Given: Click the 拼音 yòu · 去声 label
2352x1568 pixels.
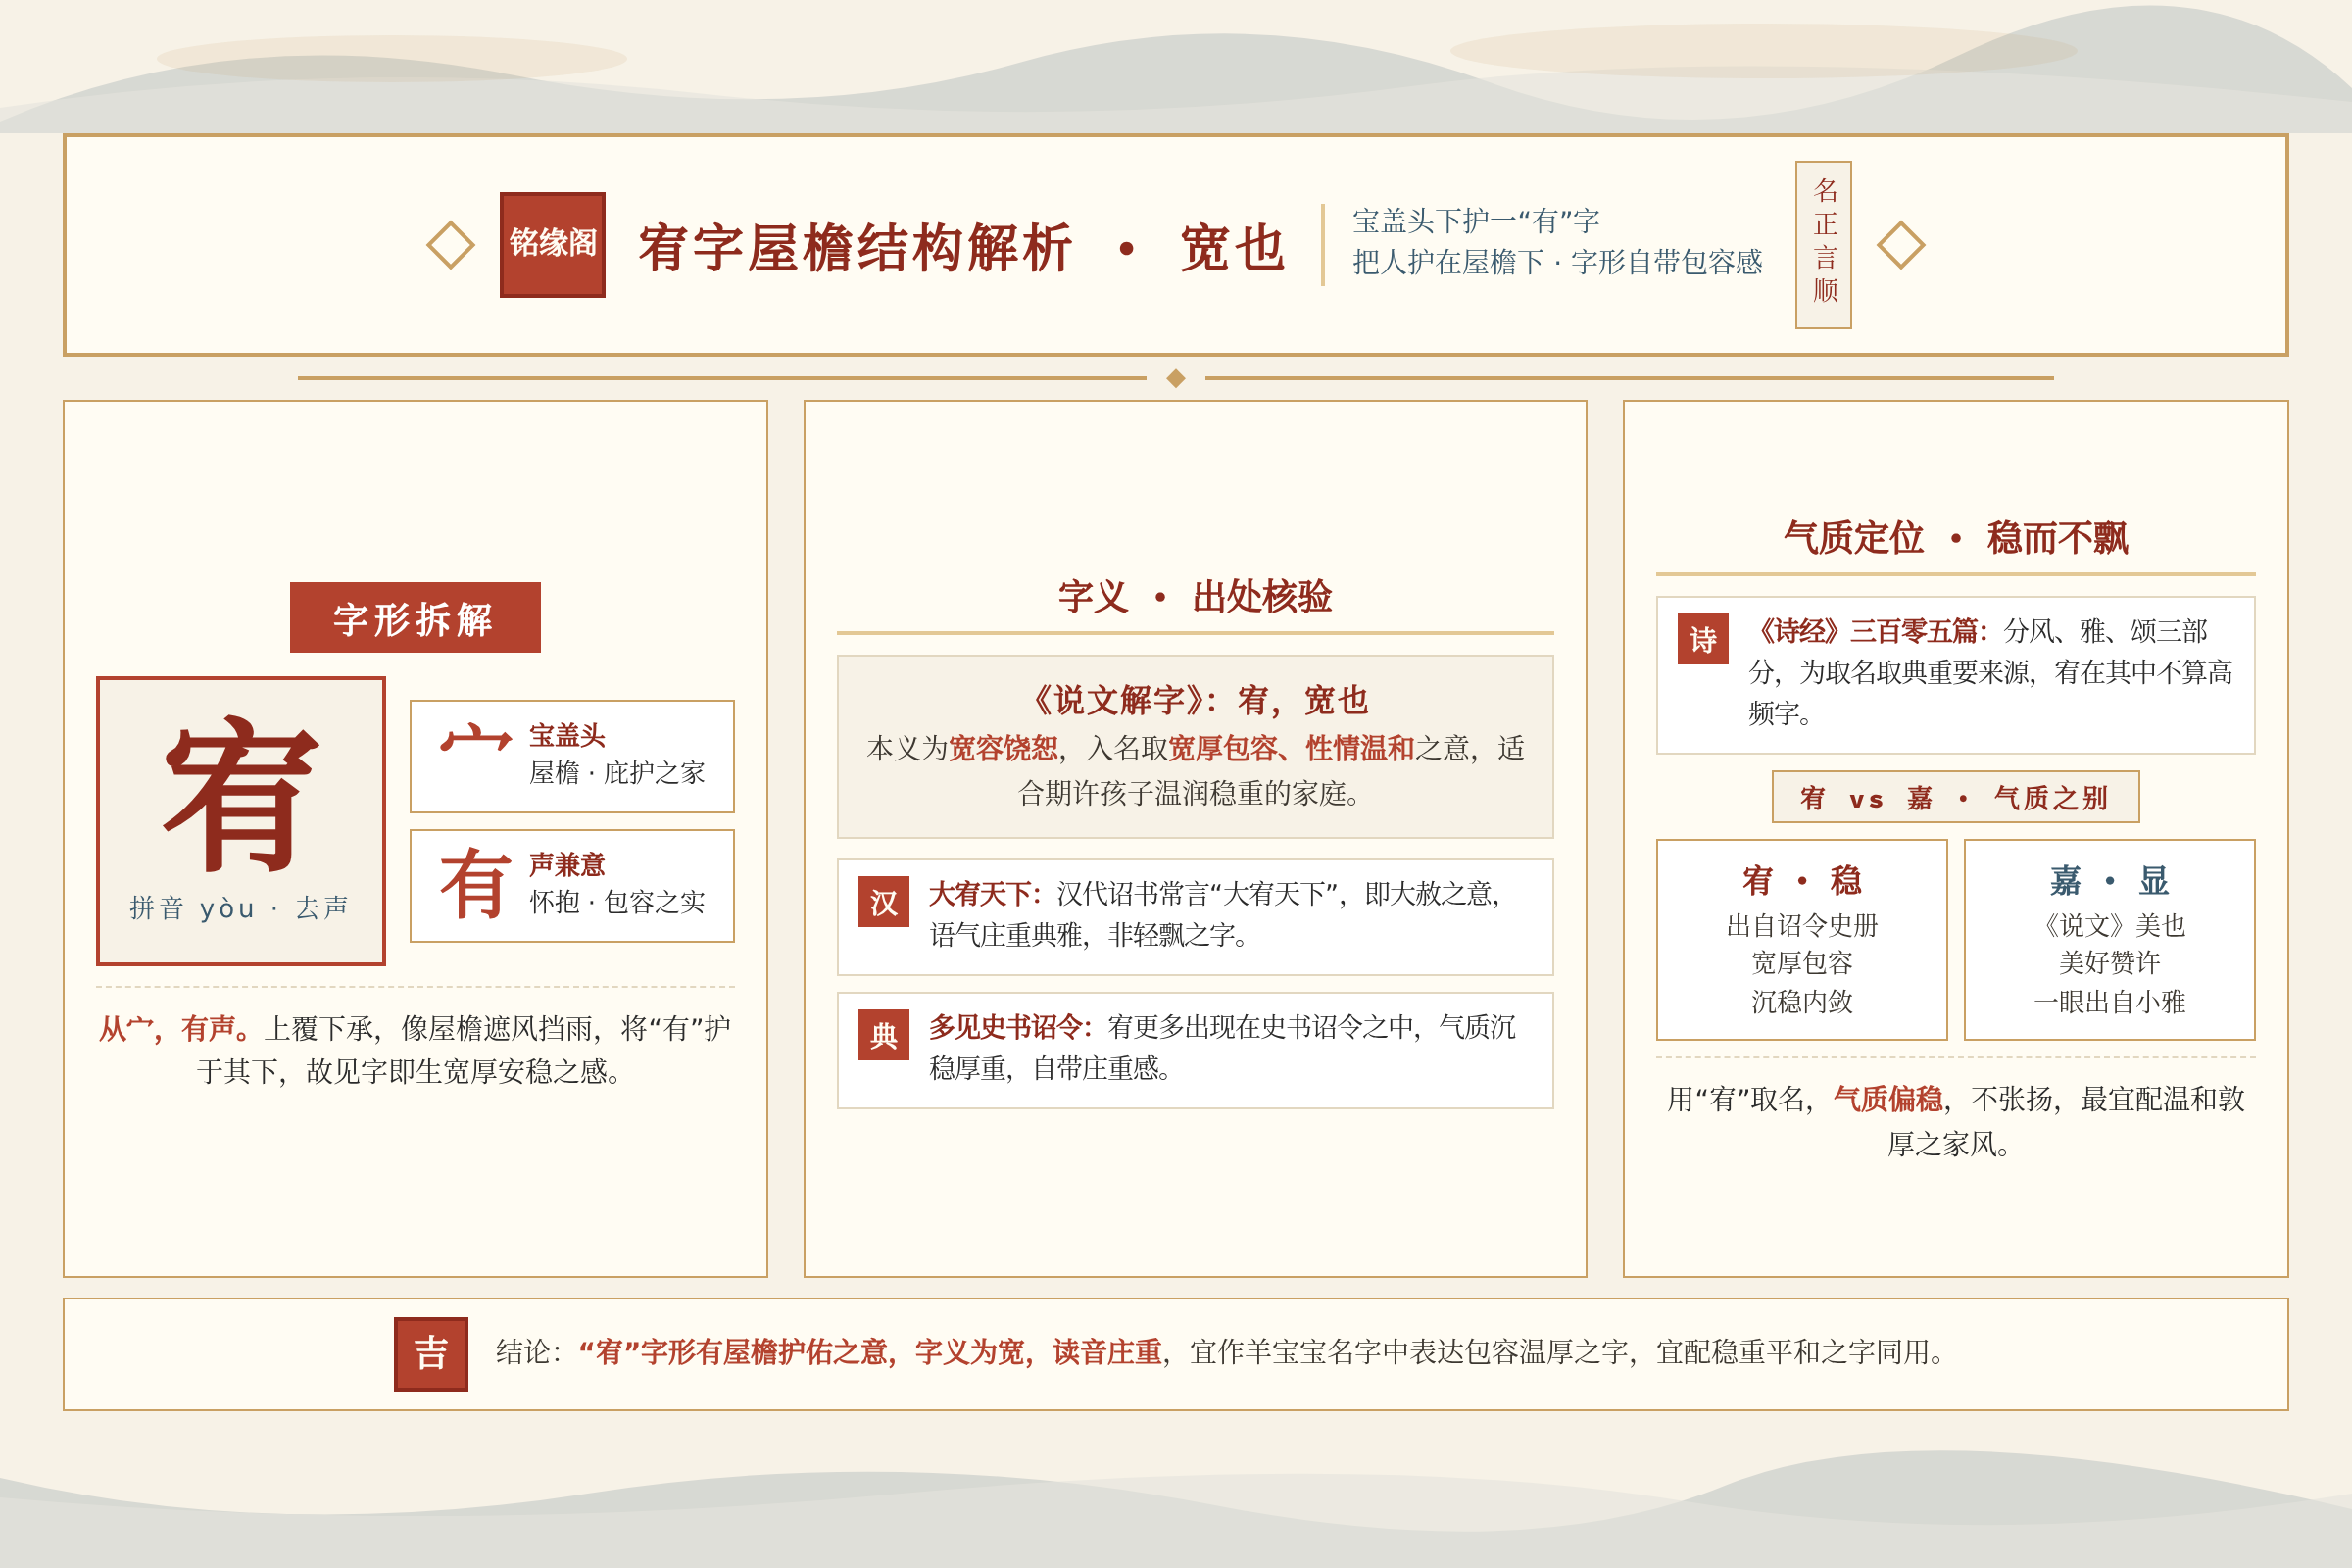Looking at the screenshot, I should coord(240,907).
